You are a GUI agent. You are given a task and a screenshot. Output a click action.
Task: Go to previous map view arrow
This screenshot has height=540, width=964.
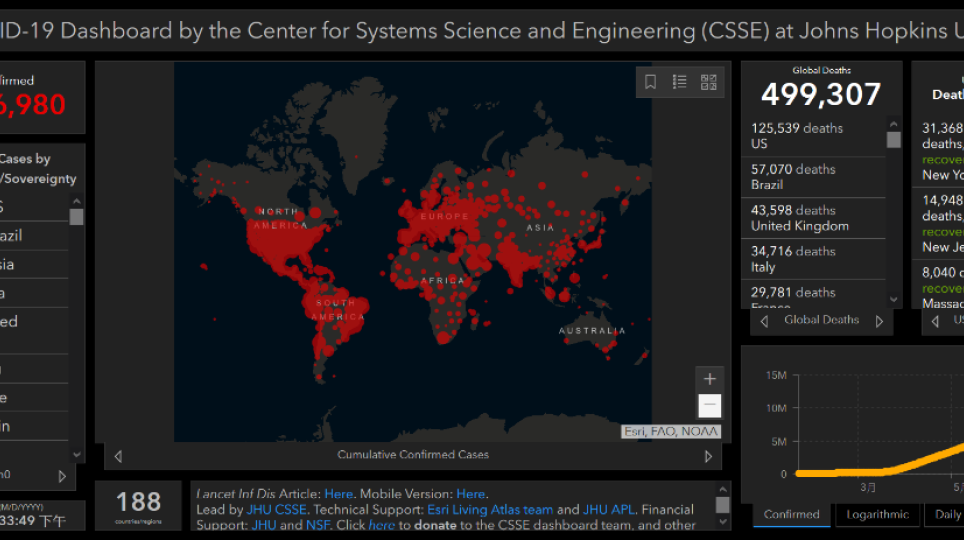(118, 456)
